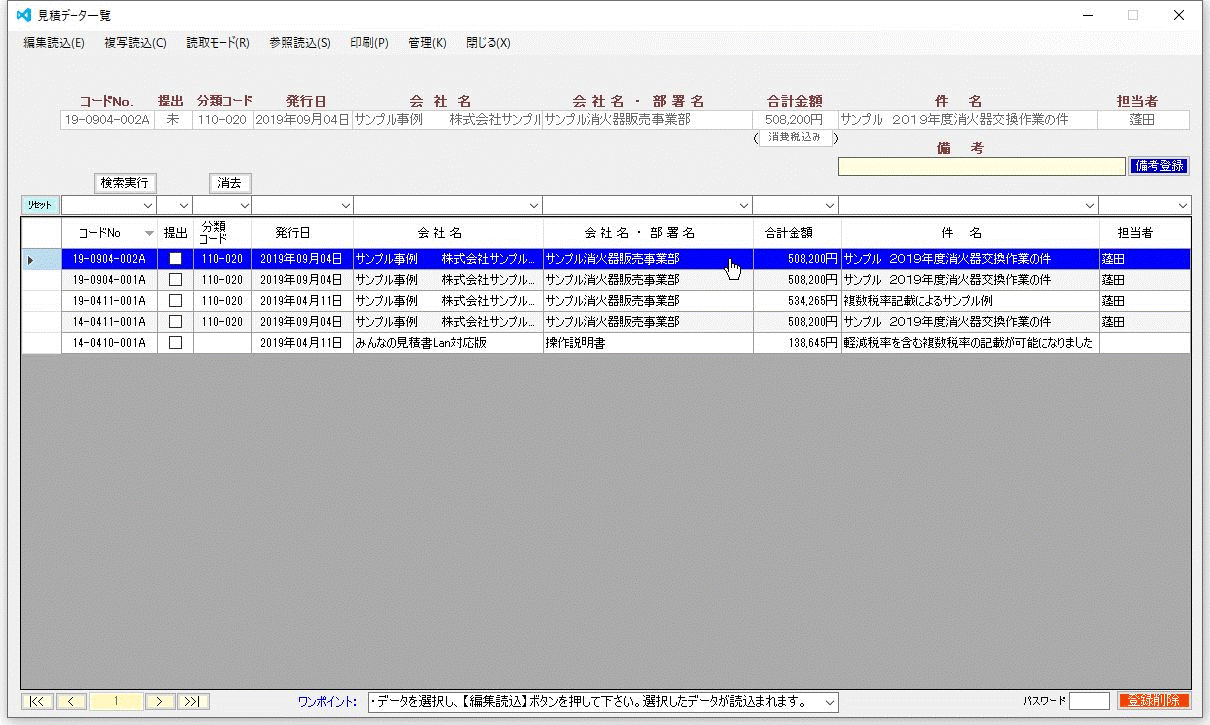Go to last page navigation button

tap(194, 701)
